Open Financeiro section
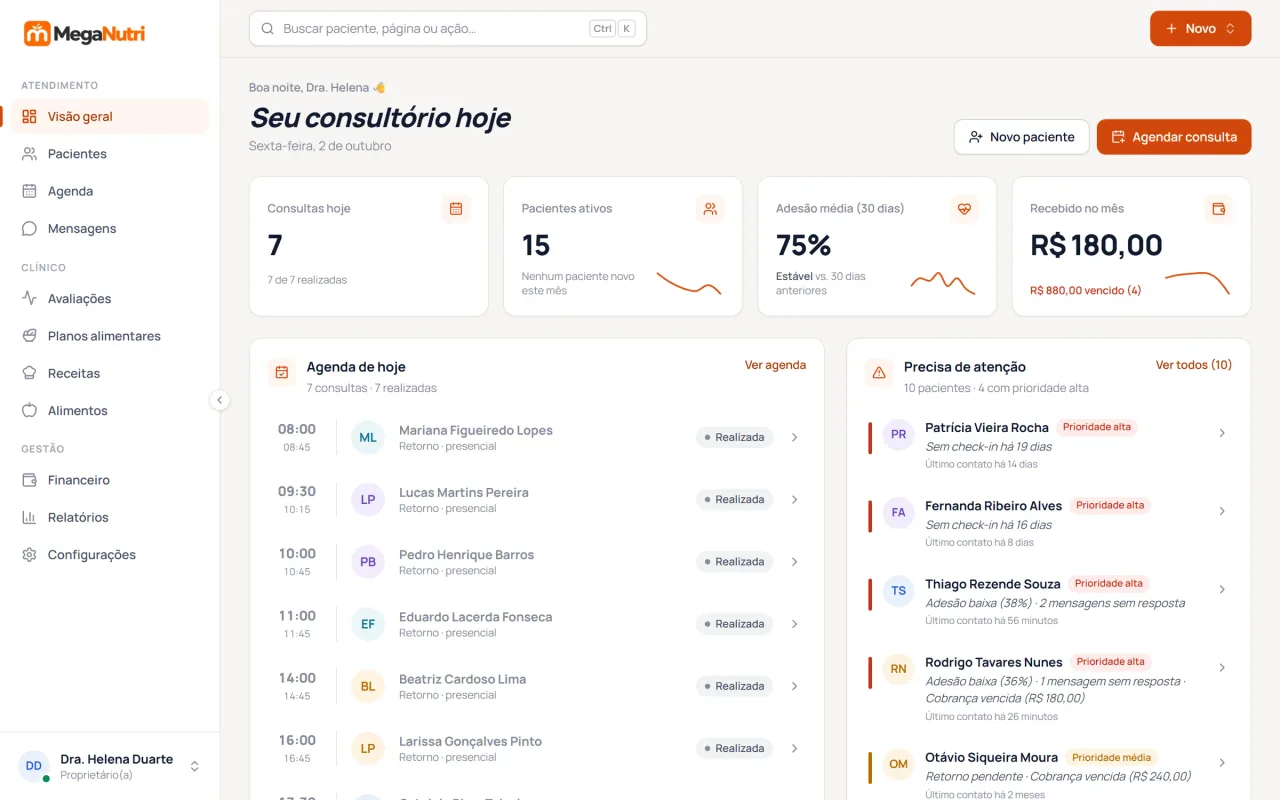The image size is (1280, 800). (x=110, y=480)
